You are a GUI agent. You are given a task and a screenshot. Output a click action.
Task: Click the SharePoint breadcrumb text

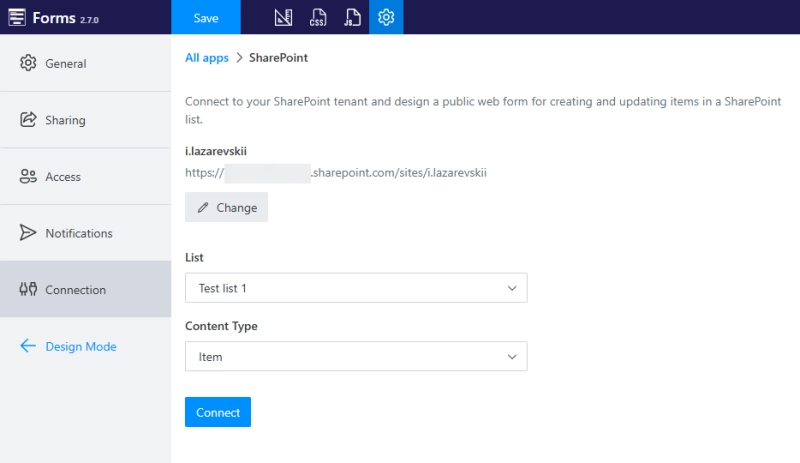pyautogui.click(x=278, y=58)
